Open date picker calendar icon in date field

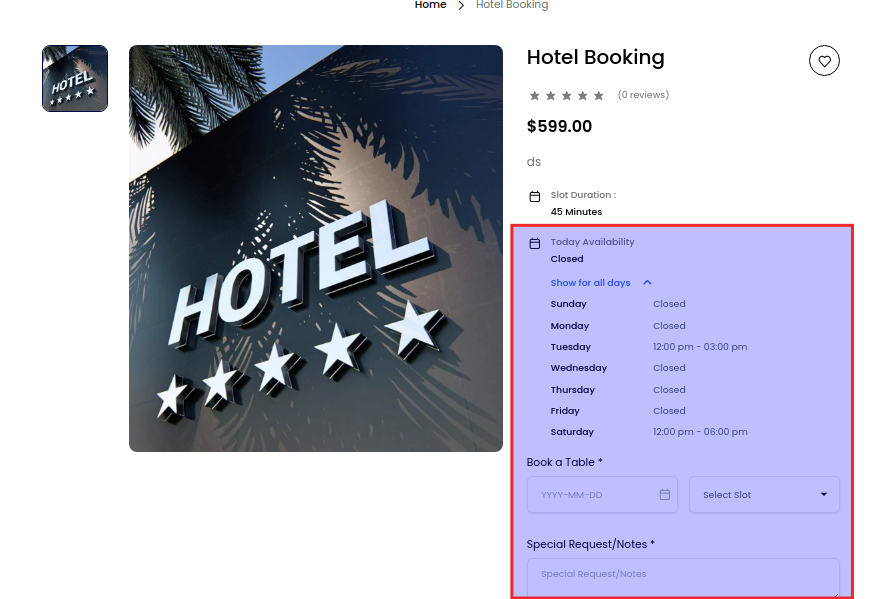(665, 495)
